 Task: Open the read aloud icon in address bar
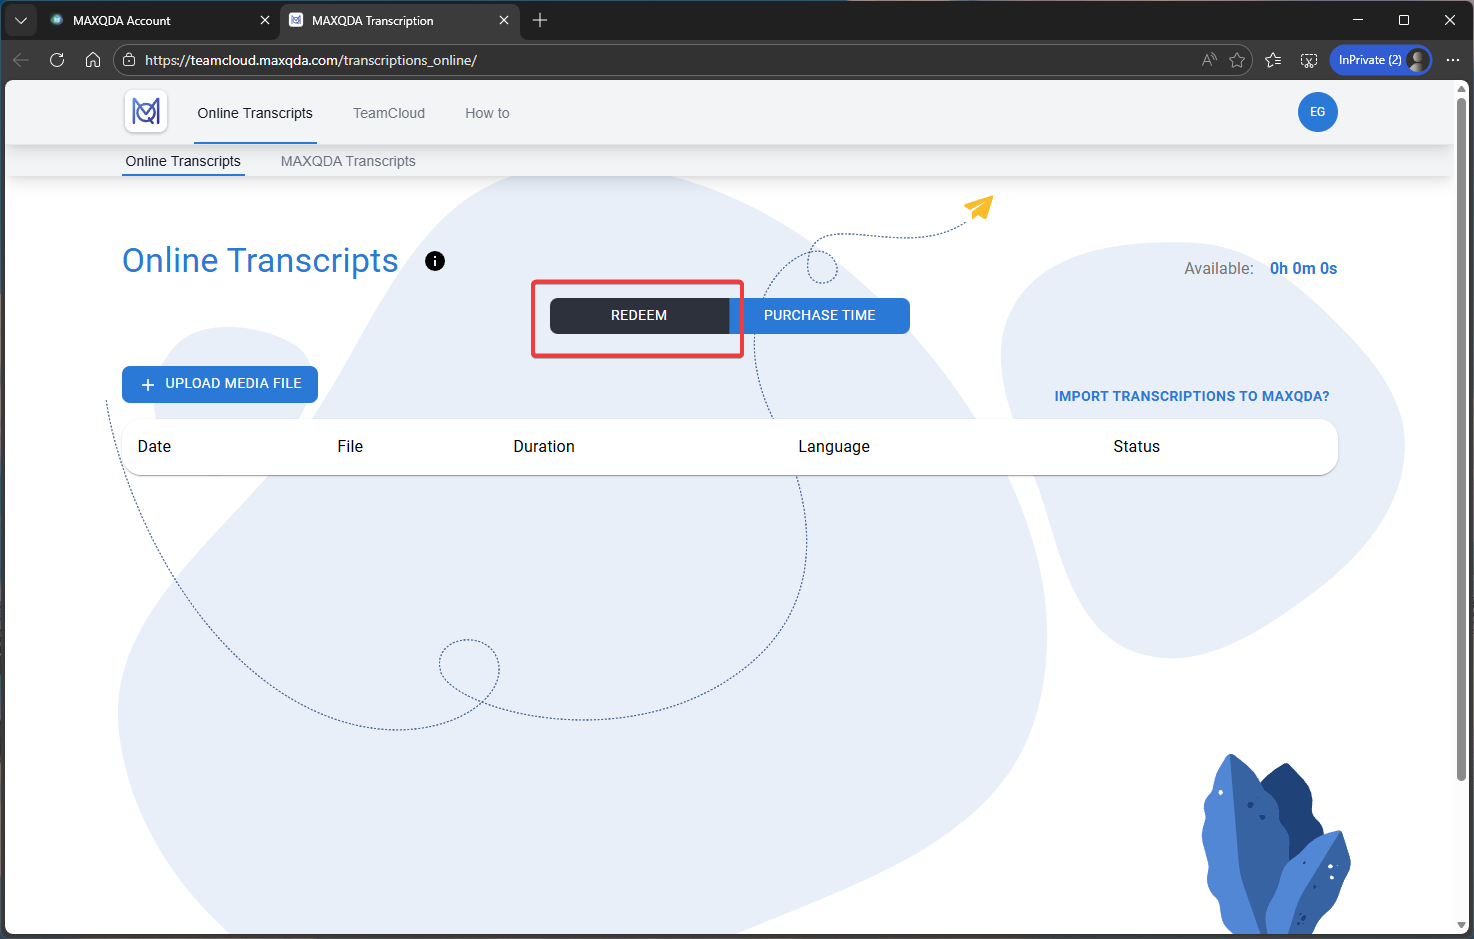tap(1209, 60)
